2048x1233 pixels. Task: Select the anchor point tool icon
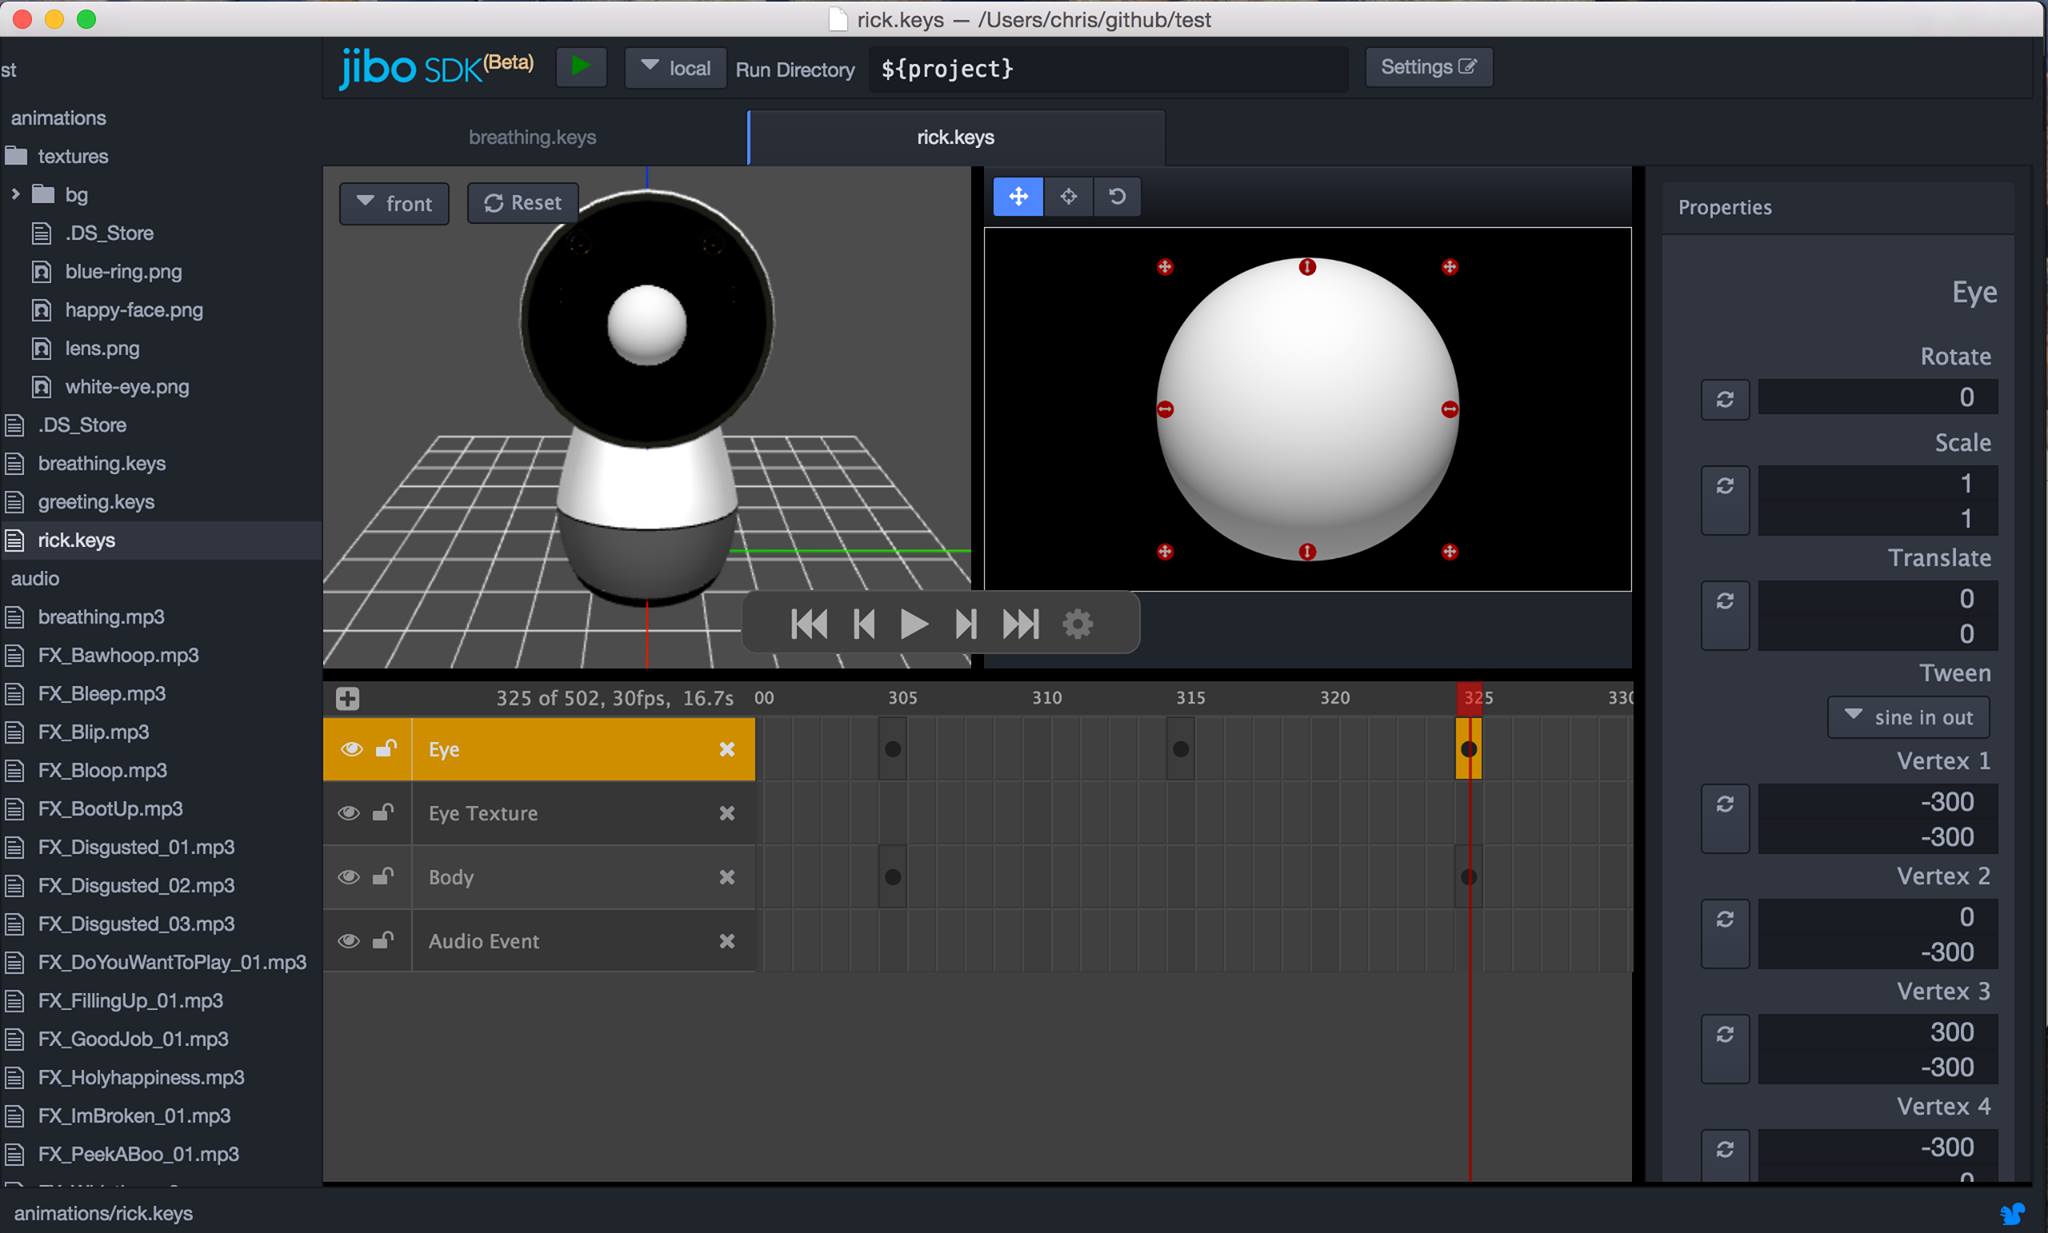1068,197
